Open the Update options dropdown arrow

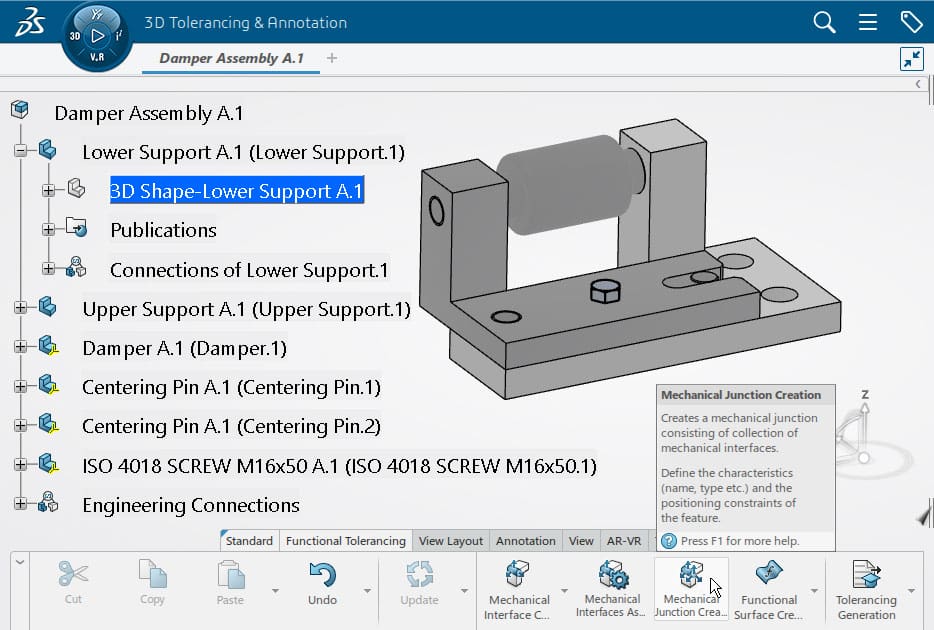(x=464, y=591)
